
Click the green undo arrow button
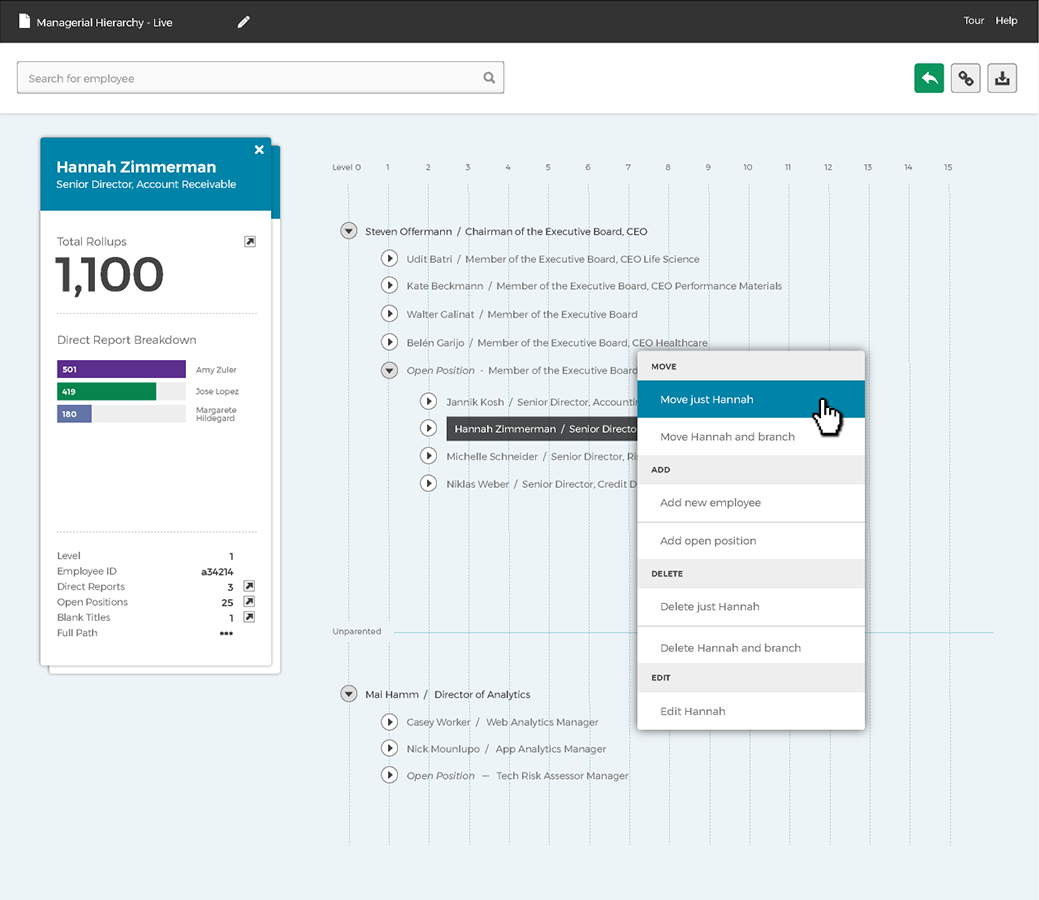click(x=928, y=78)
